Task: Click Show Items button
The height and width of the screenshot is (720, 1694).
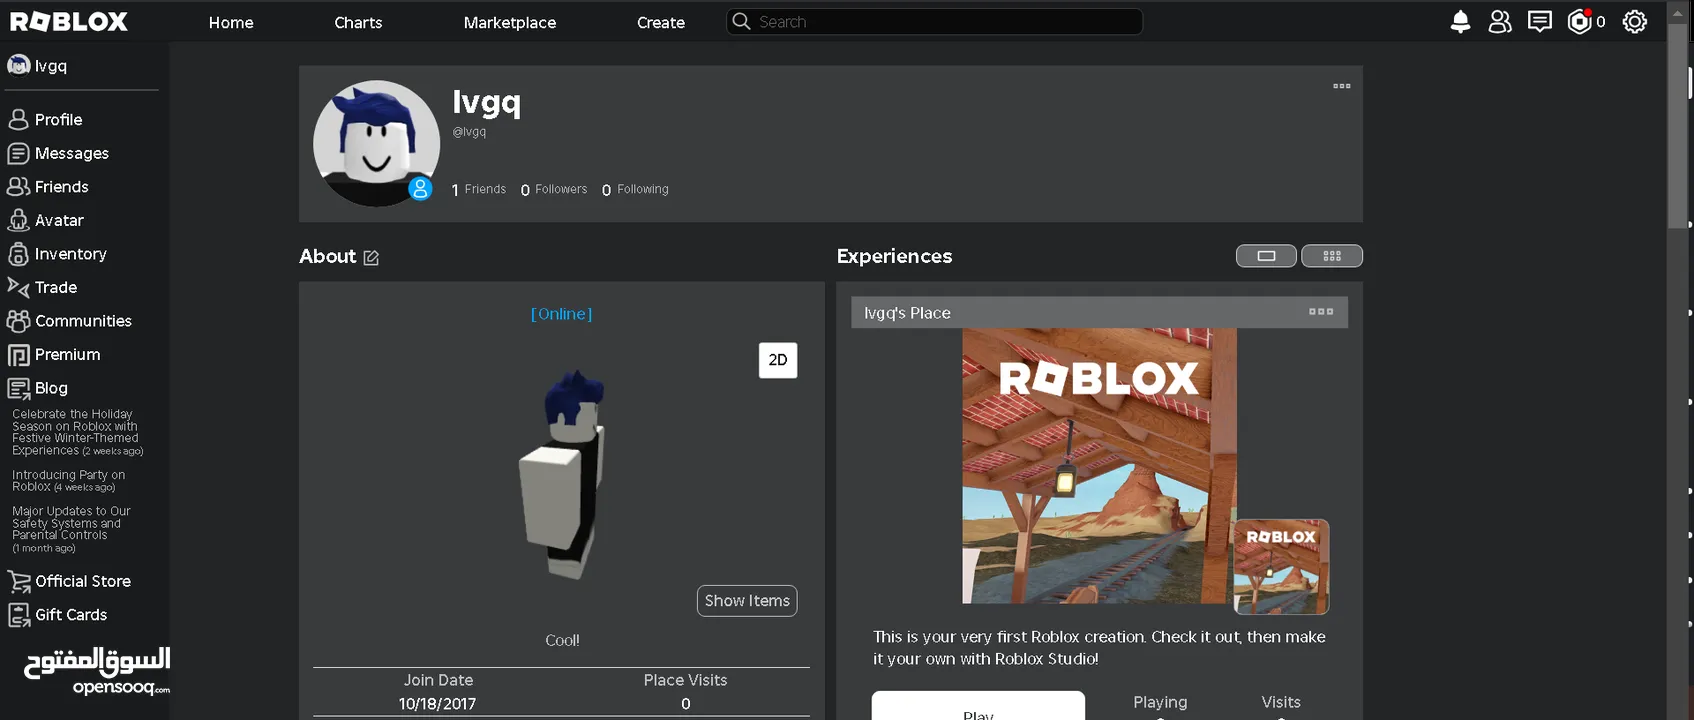Action: [747, 601]
